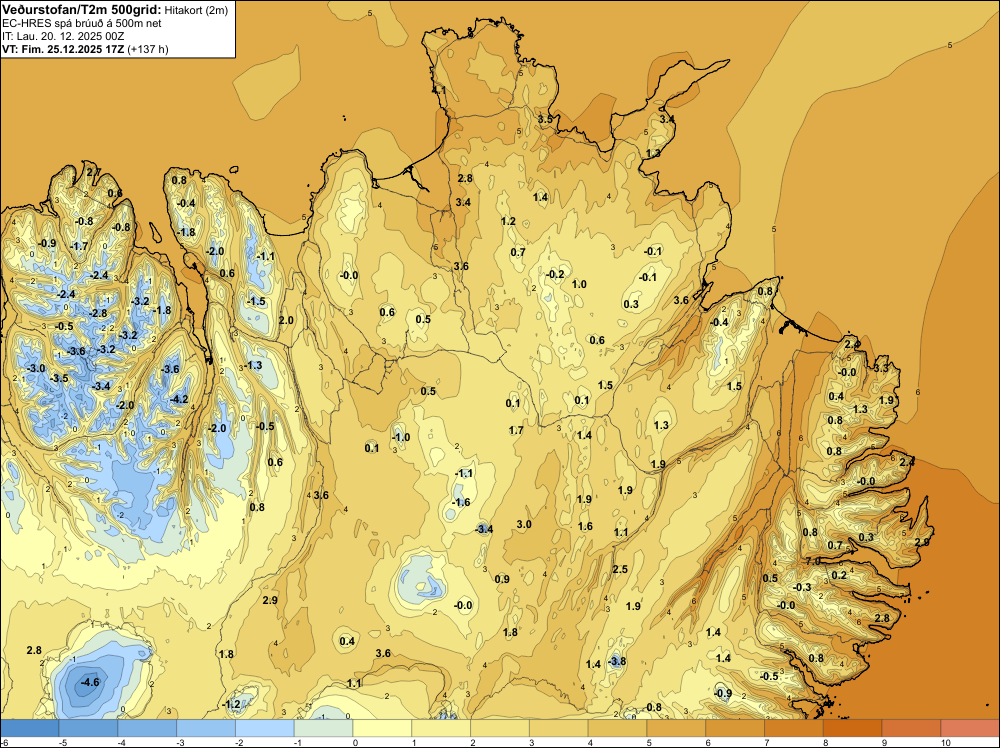1000x748 pixels.
Task: Click the '0.9' temperature value on the map
Action: click(502, 580)
